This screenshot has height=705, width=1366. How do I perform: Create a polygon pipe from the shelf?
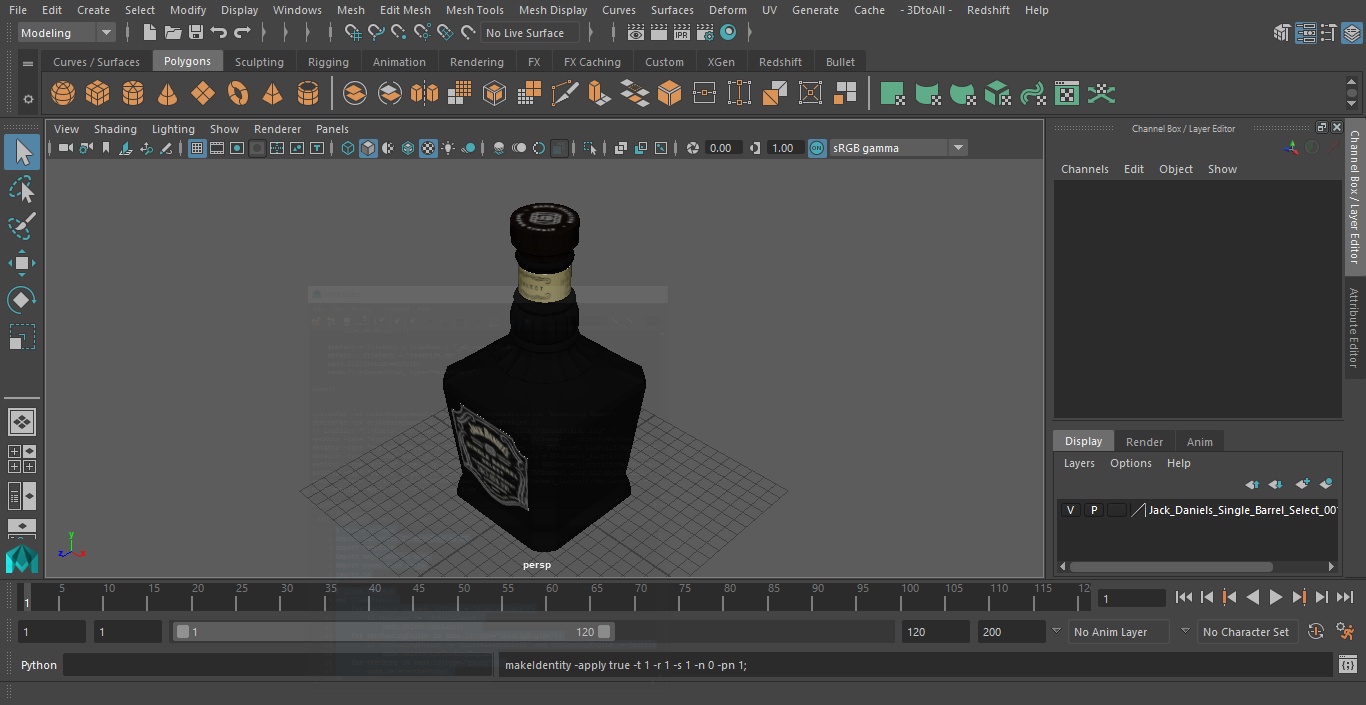308,94
